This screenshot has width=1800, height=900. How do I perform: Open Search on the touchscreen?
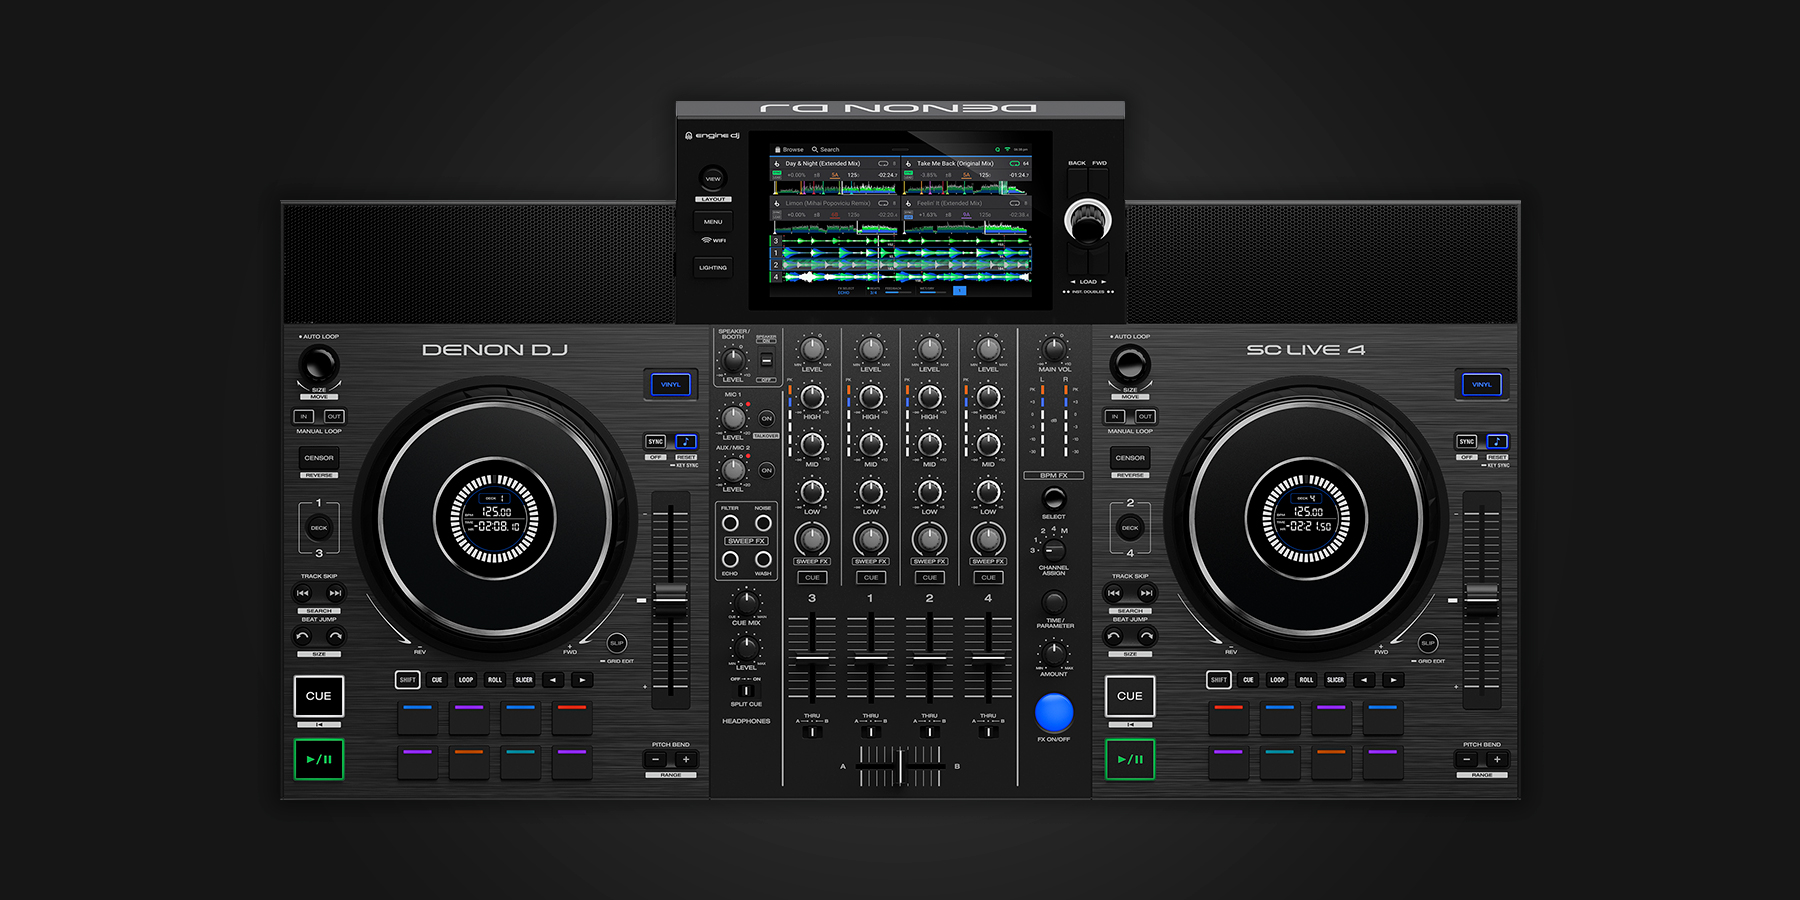point(826,149)
